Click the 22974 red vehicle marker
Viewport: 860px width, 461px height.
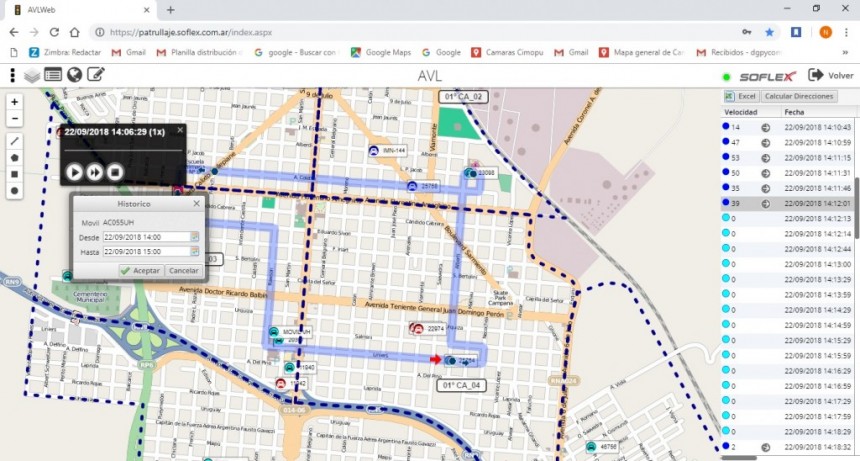click(418, 329)
